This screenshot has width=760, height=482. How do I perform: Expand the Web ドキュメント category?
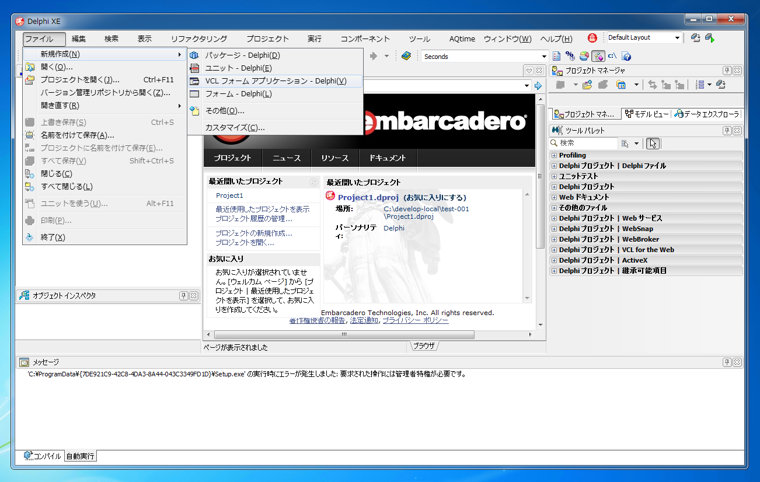pyautogui.click(x=554, y=197)
